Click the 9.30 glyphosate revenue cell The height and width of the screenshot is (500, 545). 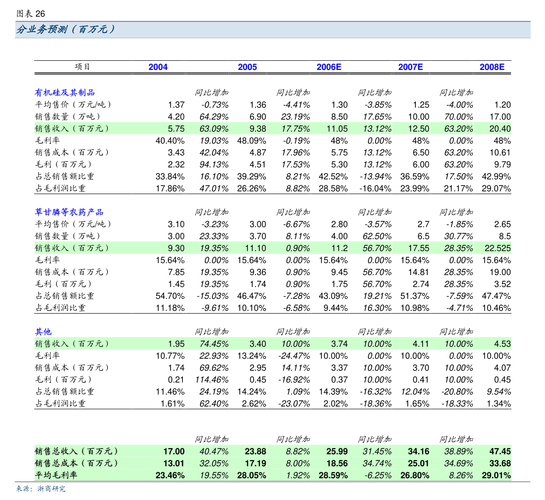(176, 248)
